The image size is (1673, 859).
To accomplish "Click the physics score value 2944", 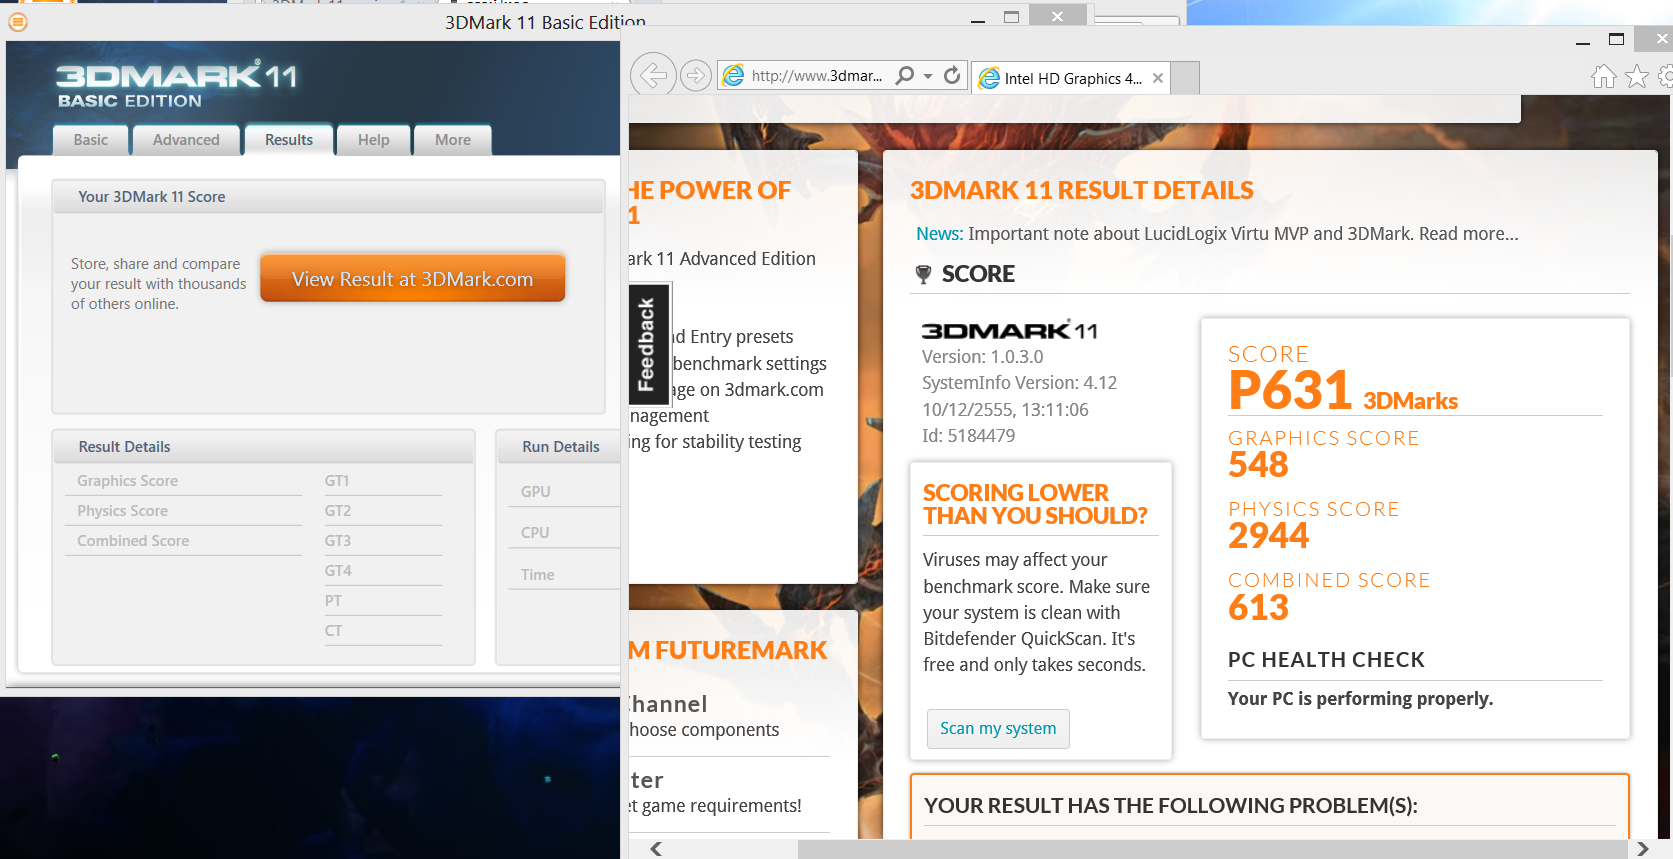I will point(1268,536).
